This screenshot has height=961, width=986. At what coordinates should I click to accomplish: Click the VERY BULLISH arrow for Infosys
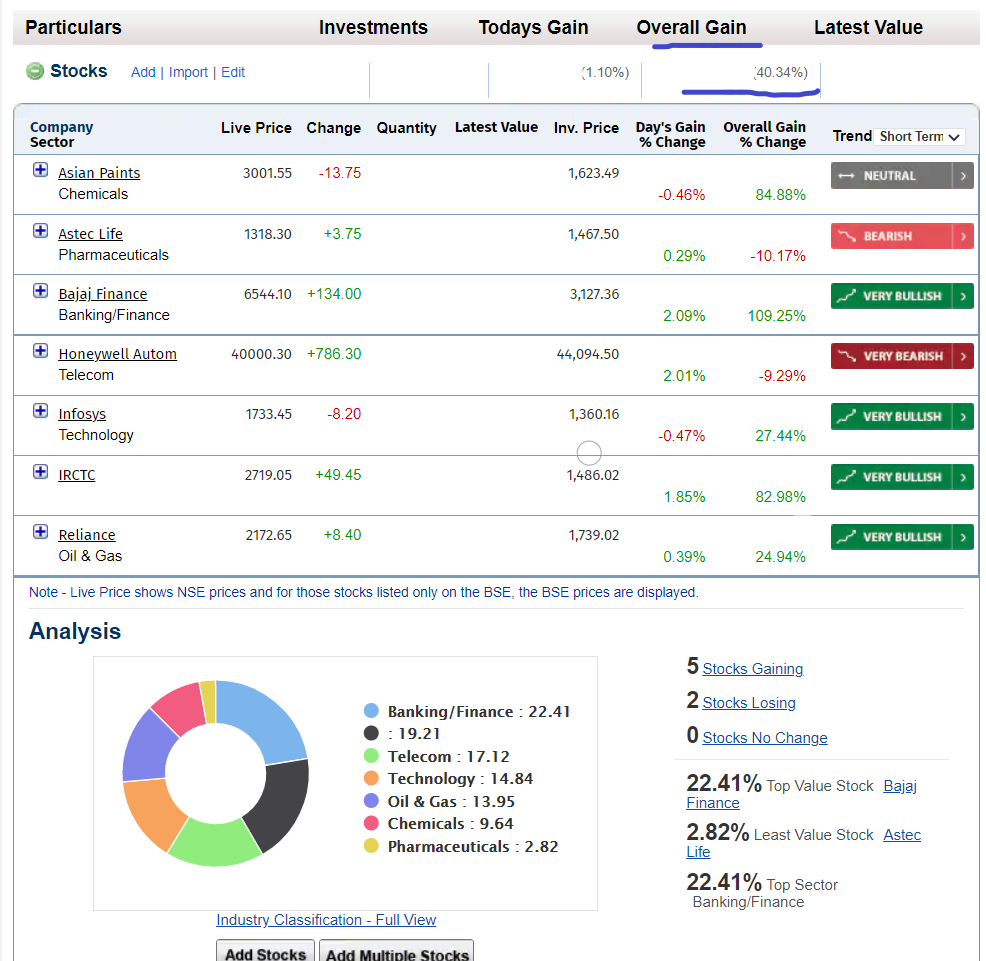[963, 416]
